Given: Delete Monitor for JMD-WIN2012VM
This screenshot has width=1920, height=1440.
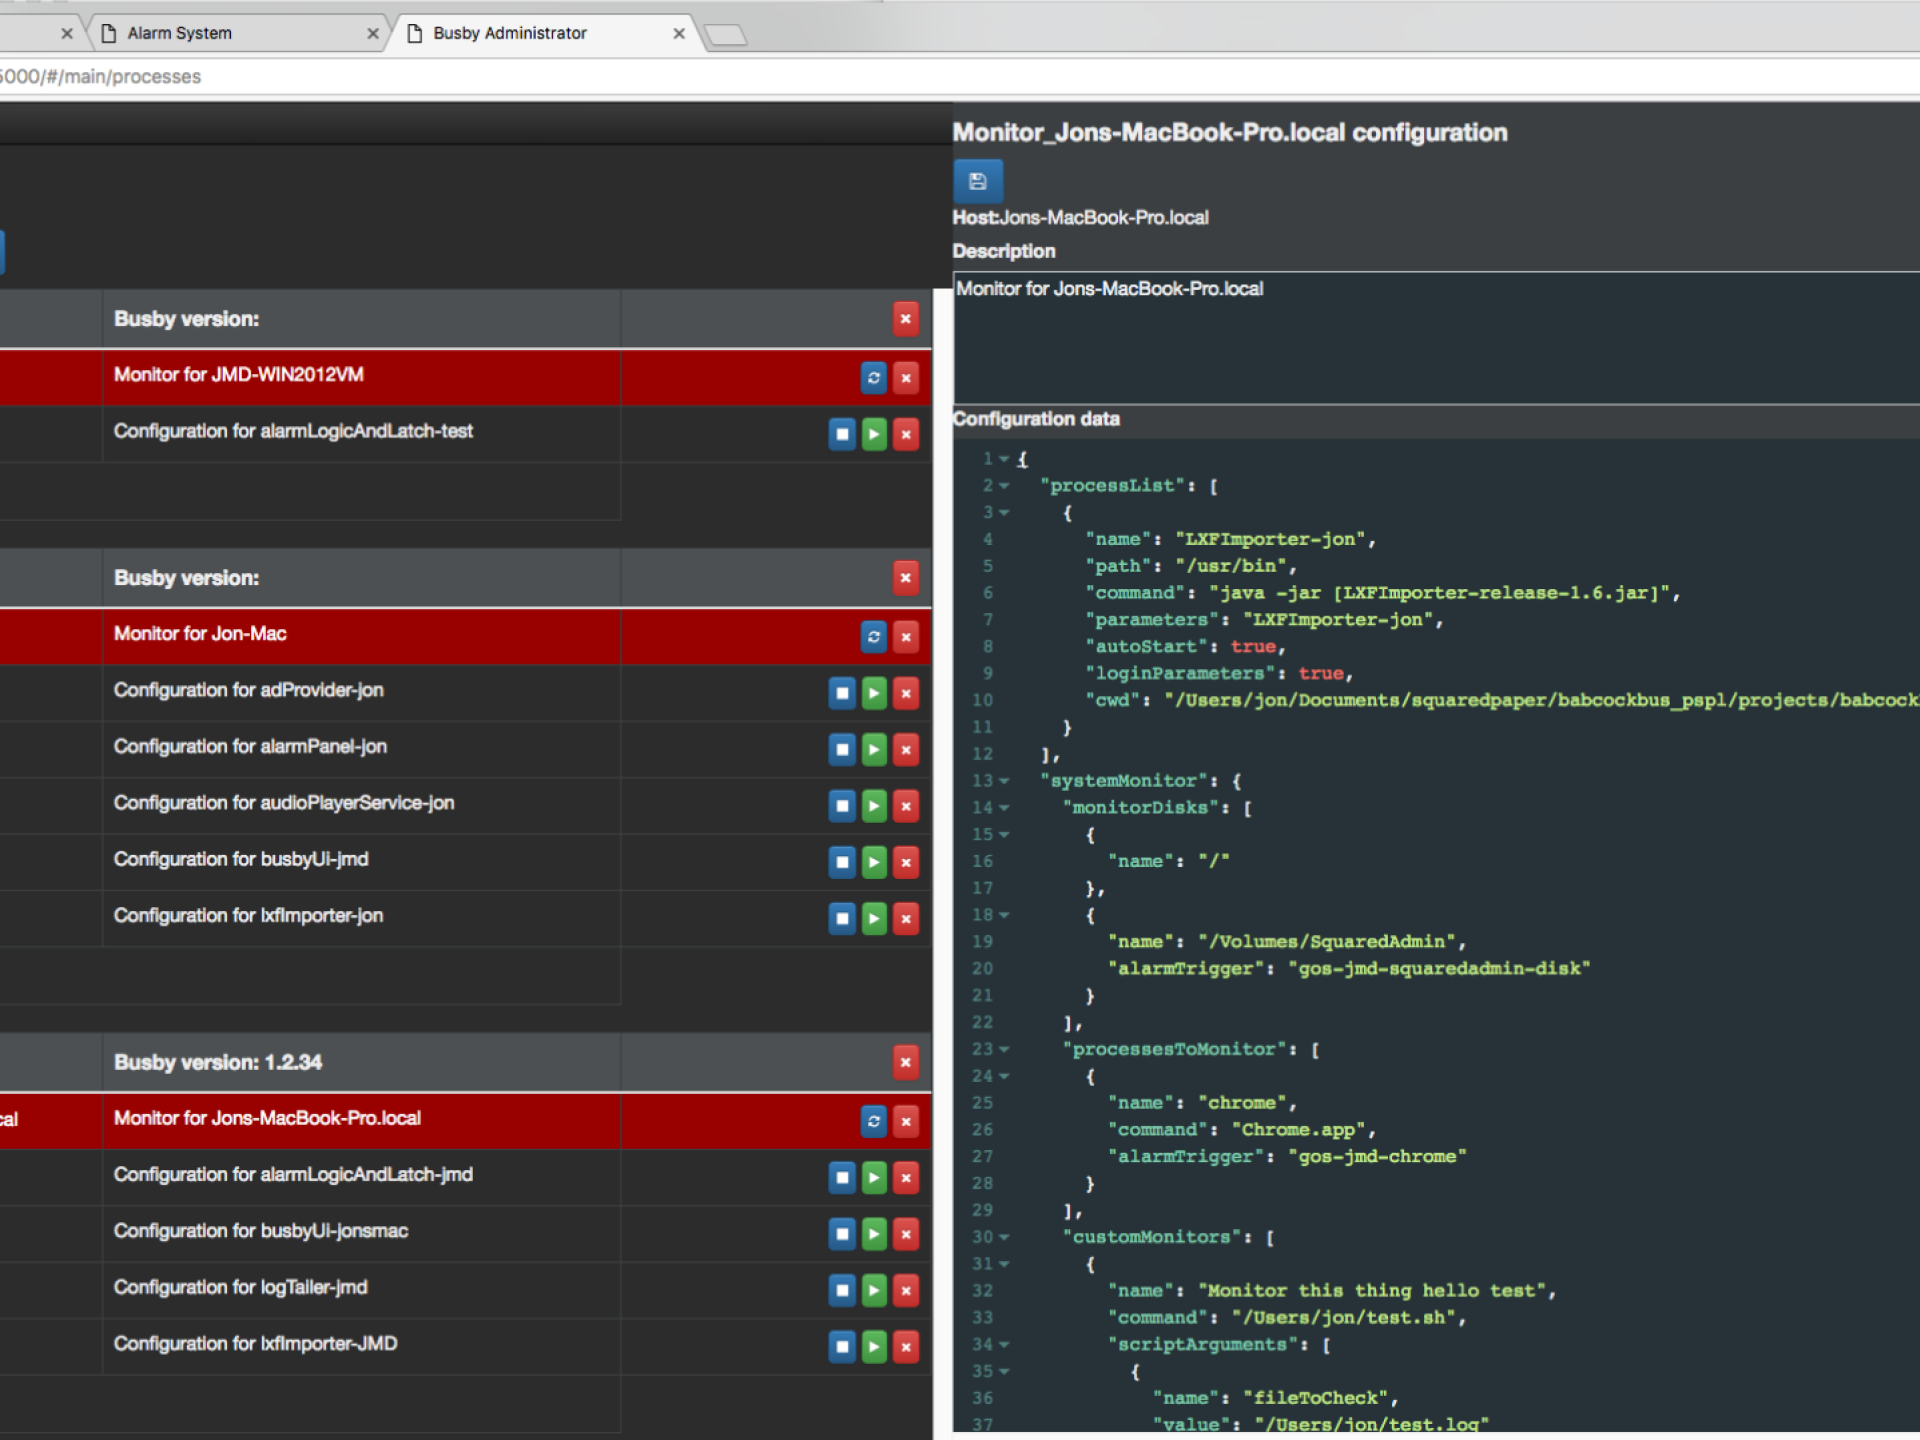Looking at the screenshot, I should [906, 378].
